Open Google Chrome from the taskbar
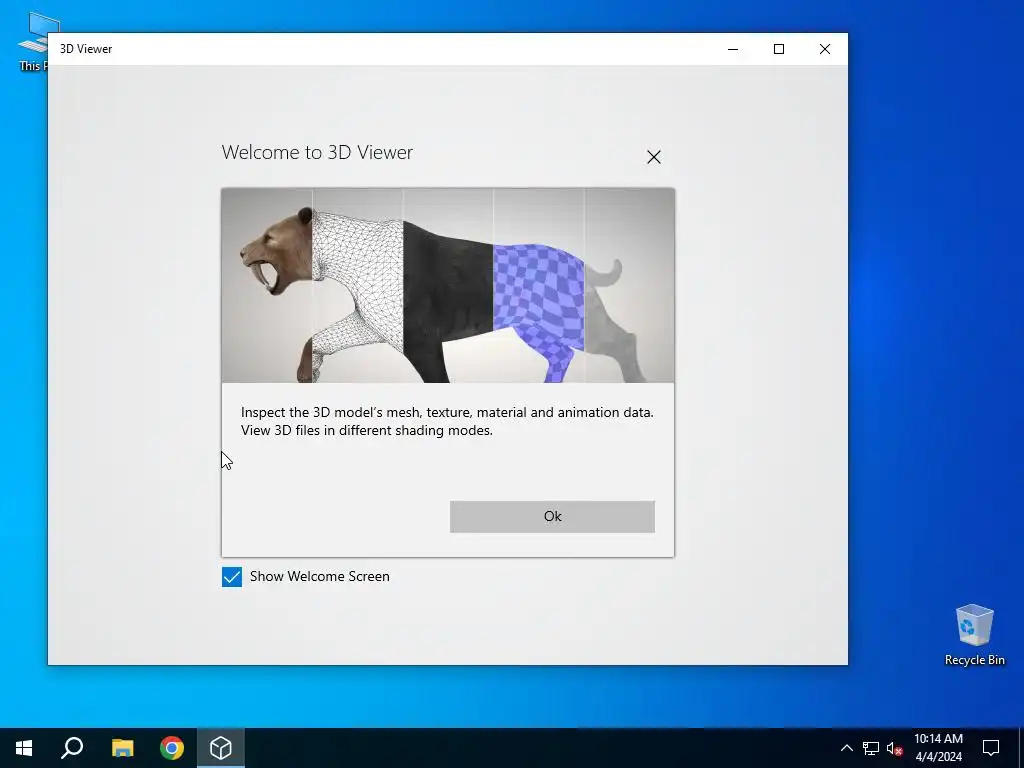 click(172, 748)
